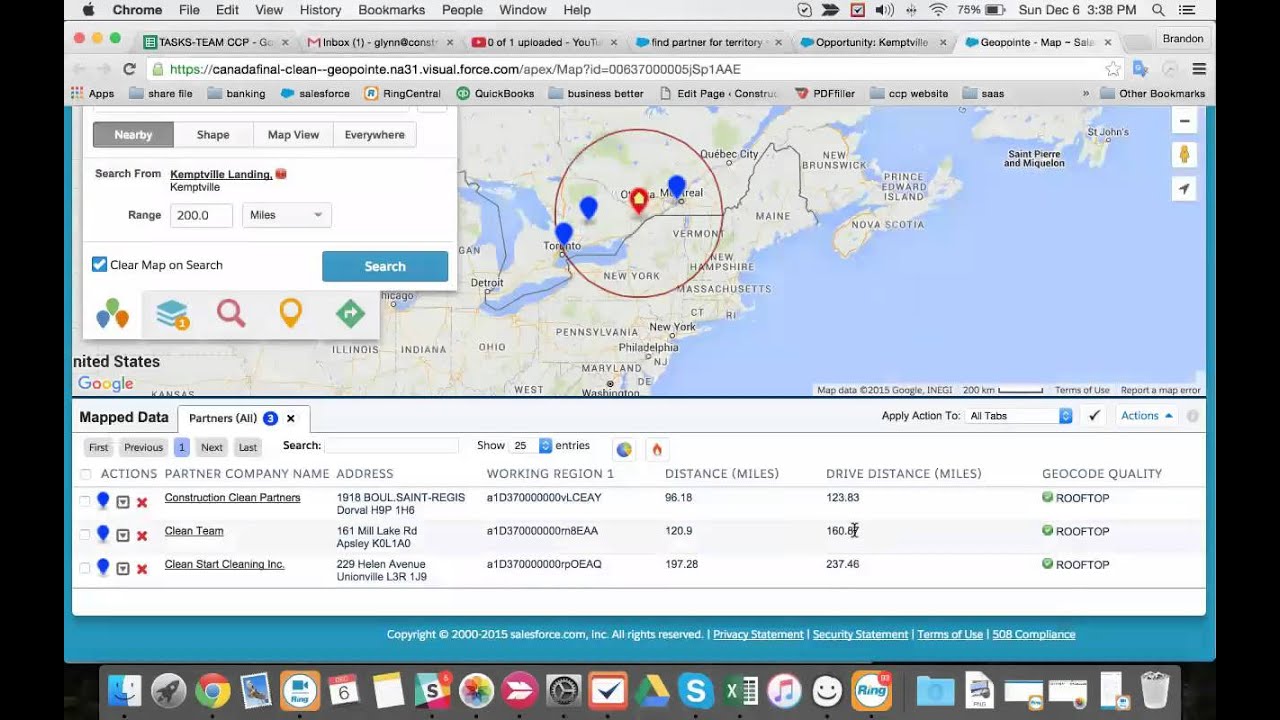Viewport: 1280px width, 720px height.
Task: Go to the Next page of entries
Action: tap(212, 447)
